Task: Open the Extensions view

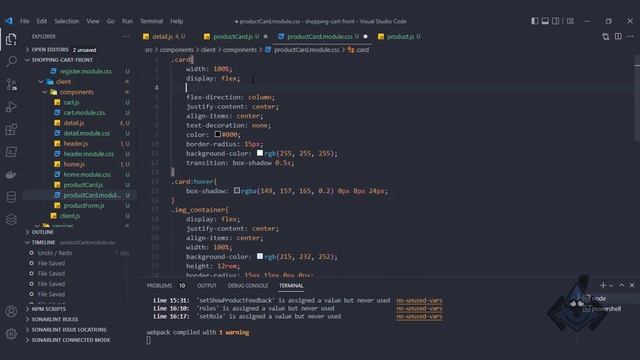Action: 11,129
